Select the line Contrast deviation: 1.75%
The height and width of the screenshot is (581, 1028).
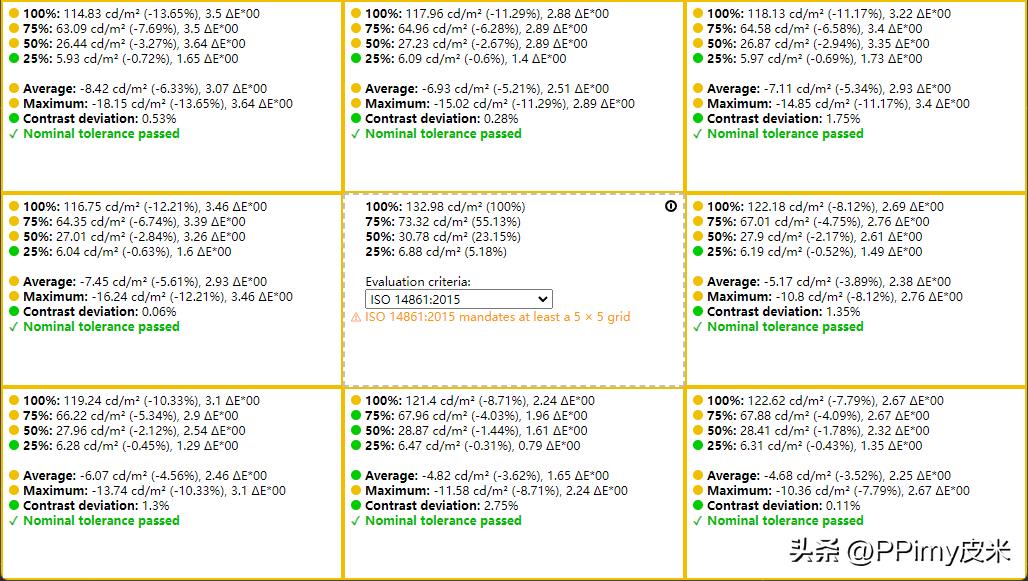pyautogui.click(x=783, y=119)
